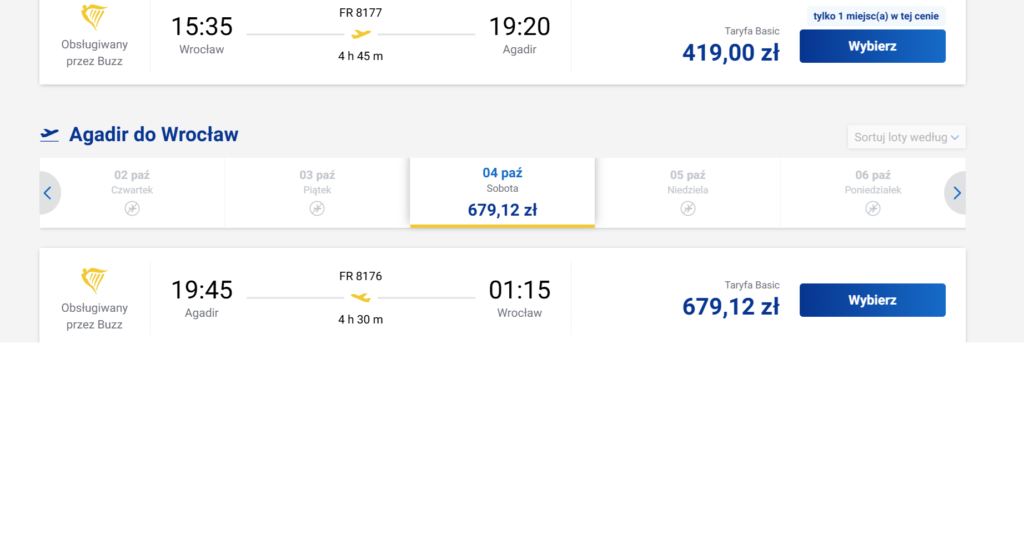Viewport: 1024px width, 553px height.
Task: Click the 15:35 Wrocław departure time
Action: click(x=202, y=27)
